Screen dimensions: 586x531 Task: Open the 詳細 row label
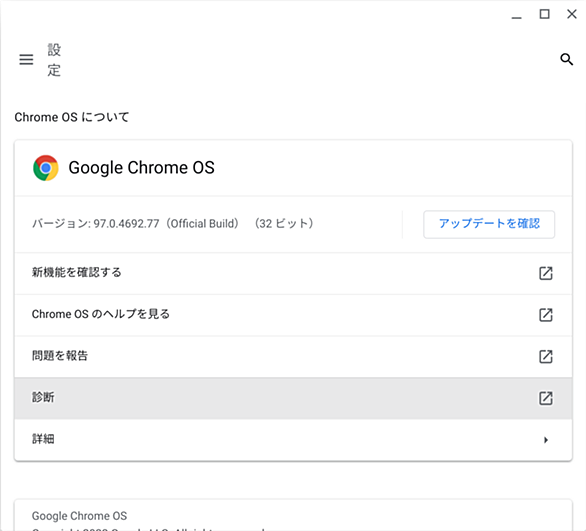43,439
